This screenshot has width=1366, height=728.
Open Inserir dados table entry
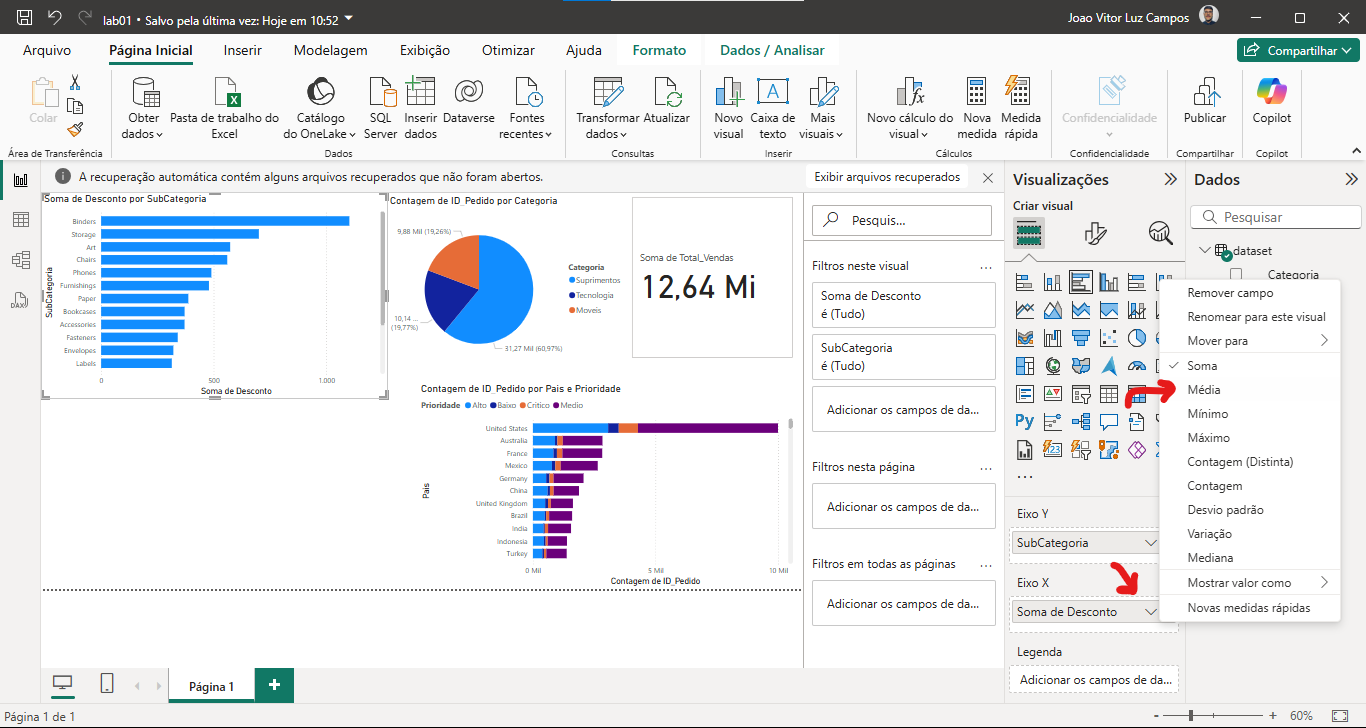click(421, 108)
